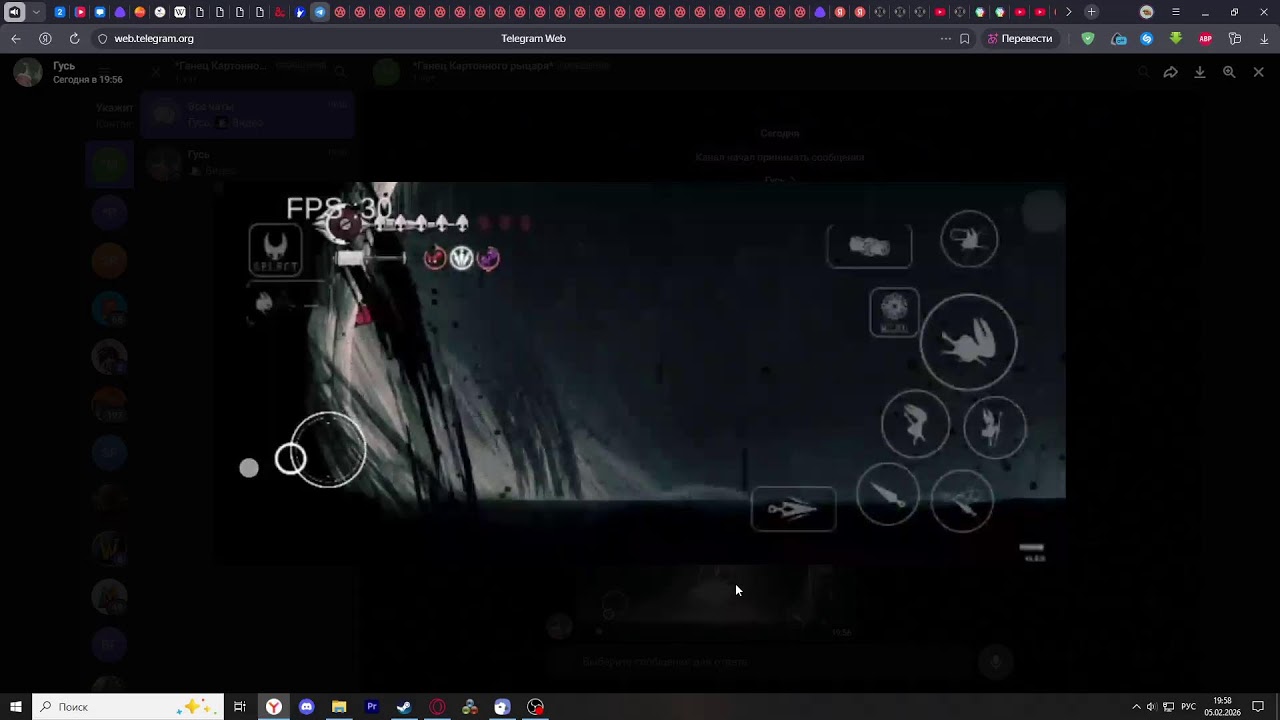Mute the tab sound indicator button
Screen dimensions: 1280x720
15,12
